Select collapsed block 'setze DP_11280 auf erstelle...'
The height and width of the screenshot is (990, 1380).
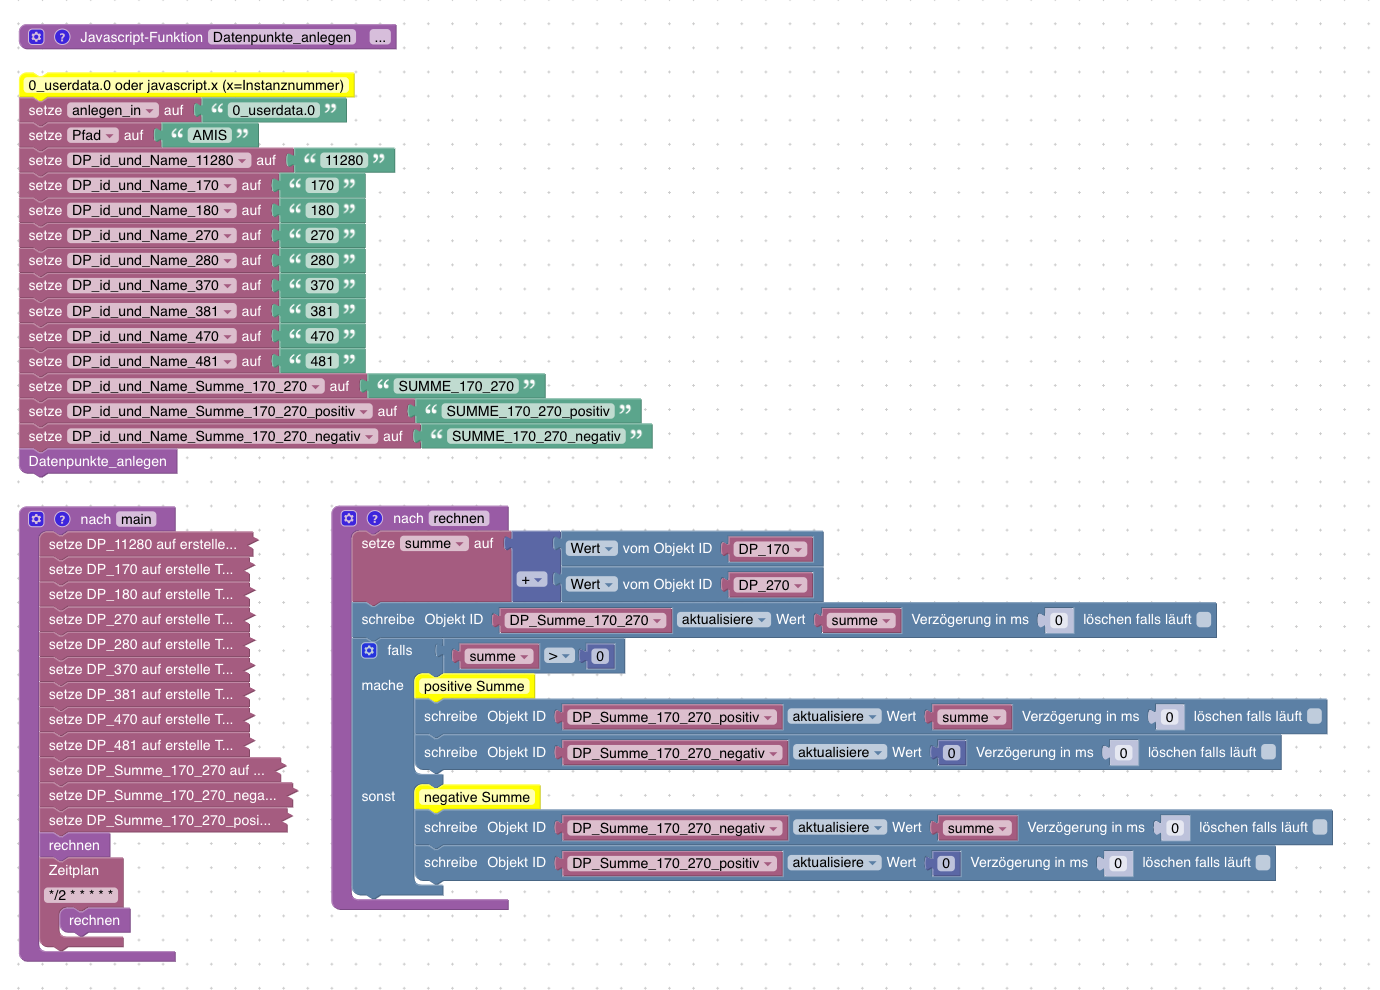pyautogui.click(x=148, y=544)
